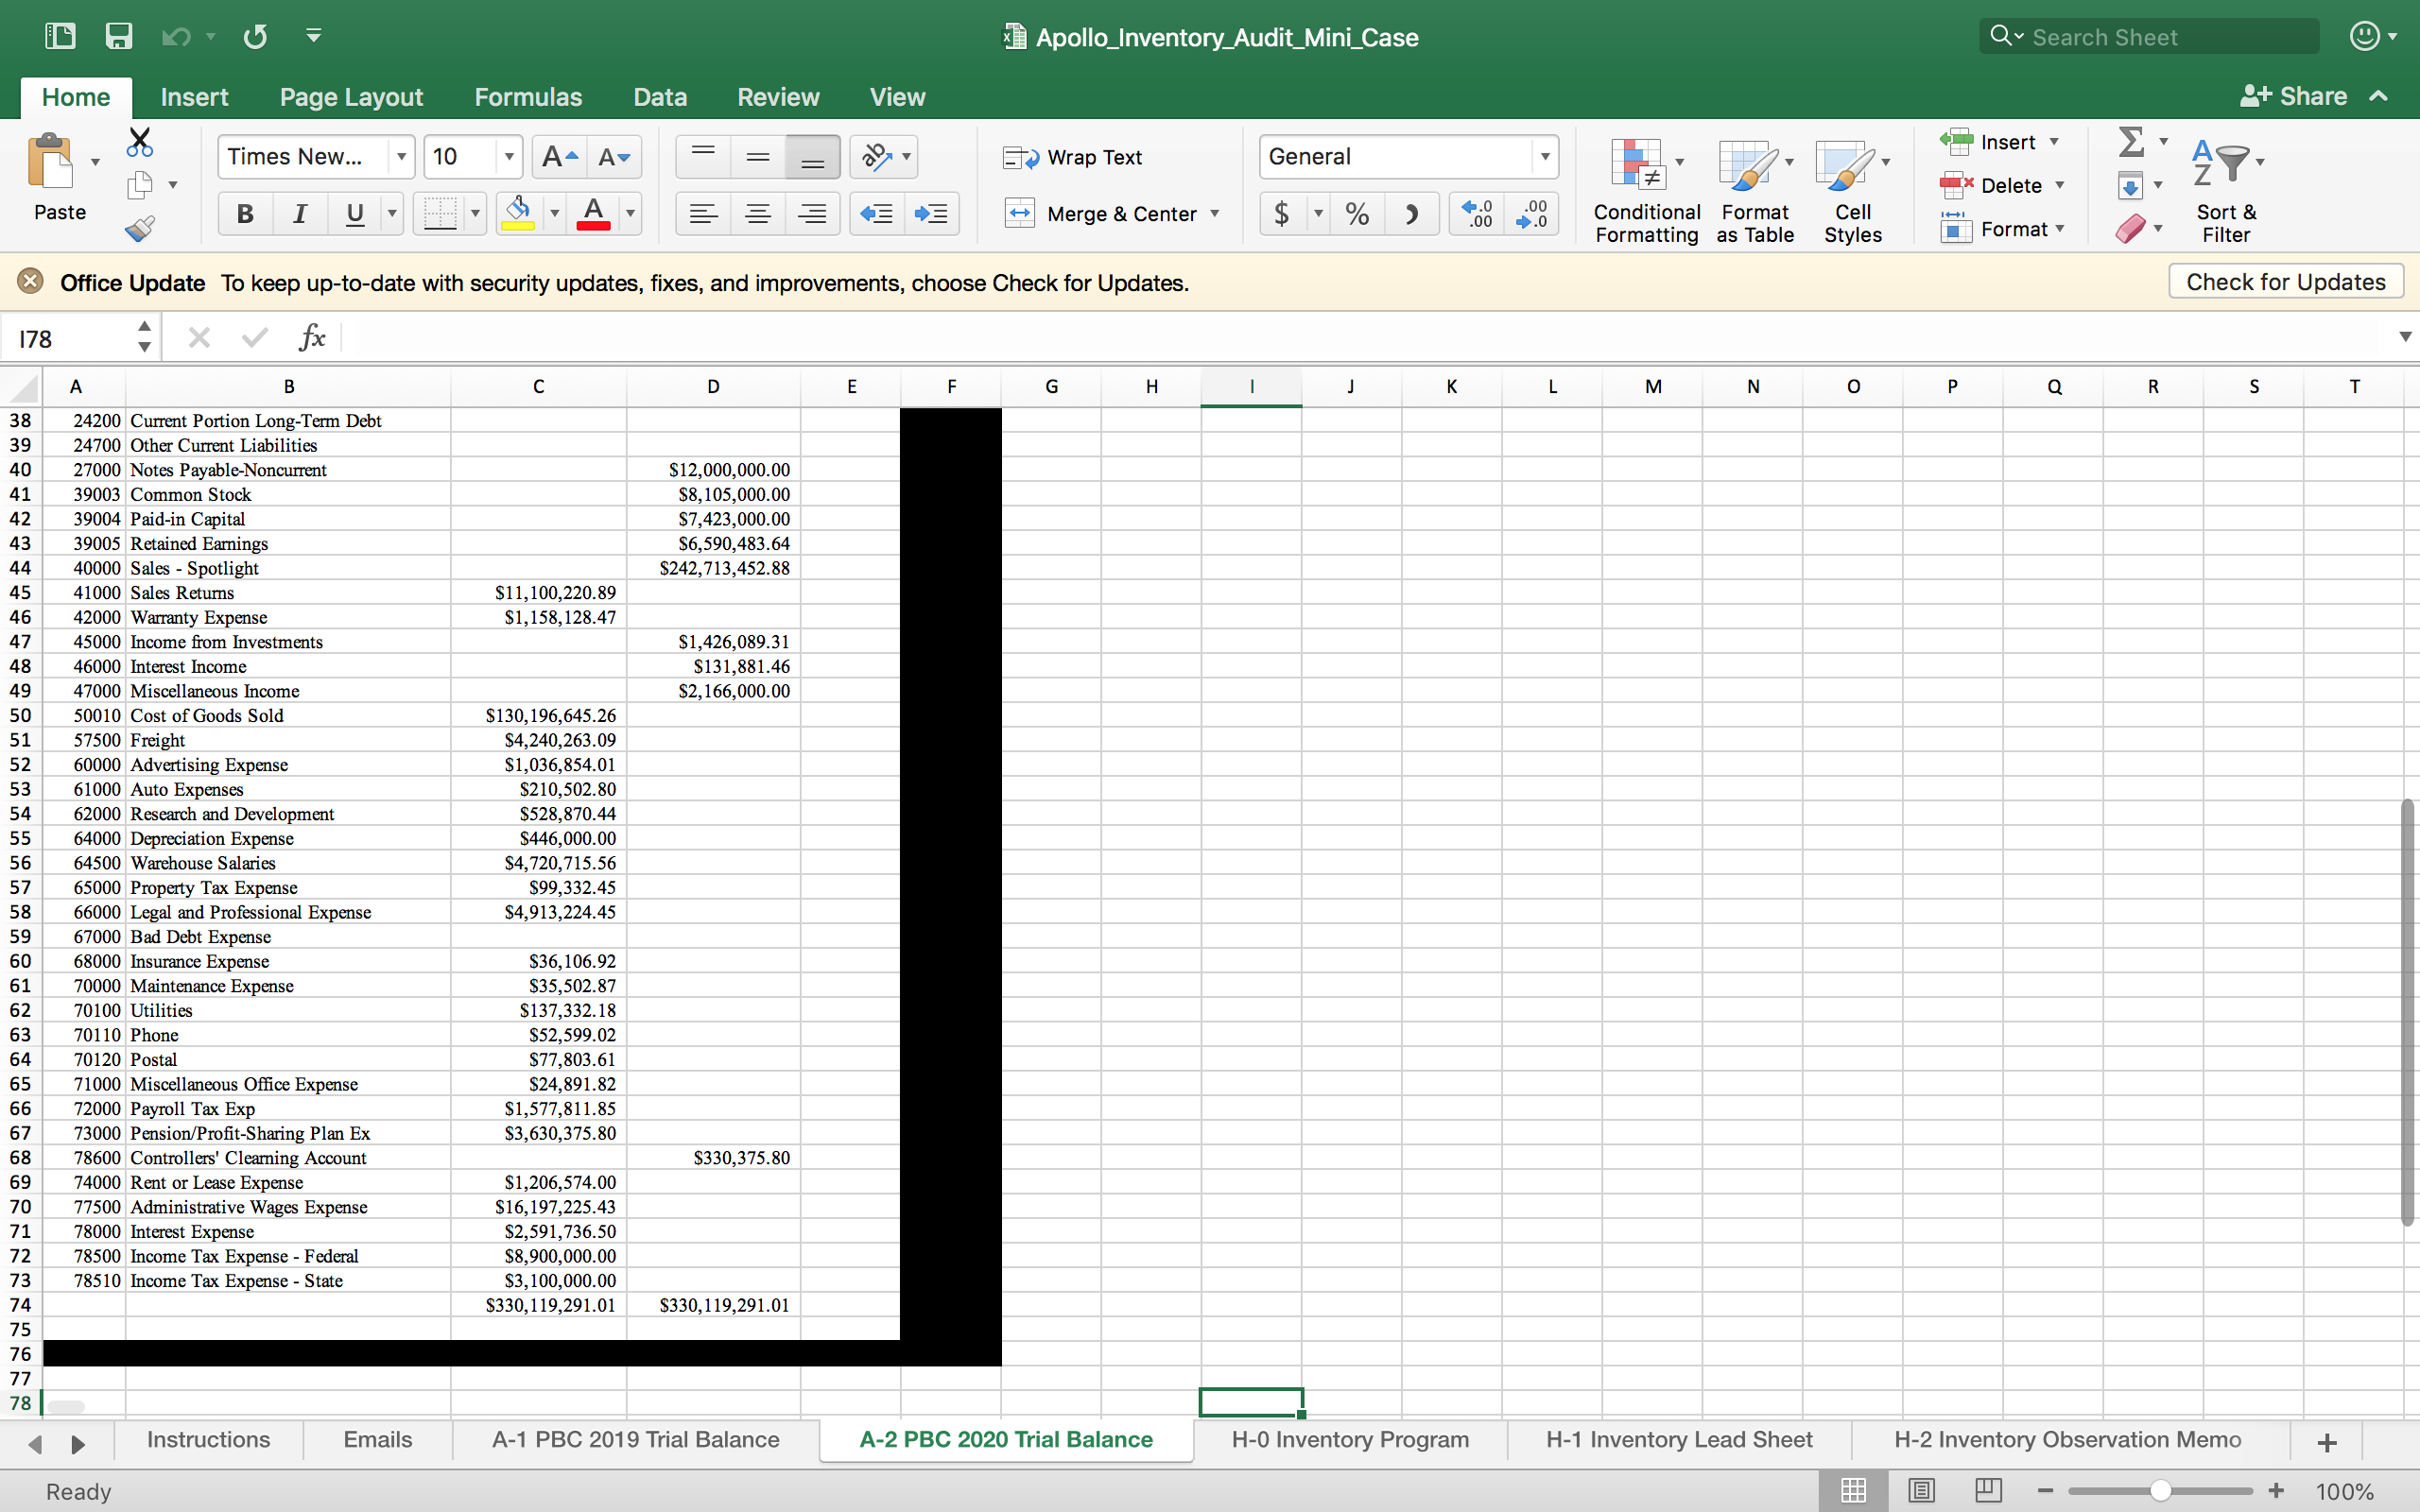Switch to the Formulas ribbon tab
This screenshot has width=2420, height=1512.
(x=527, y=97)
